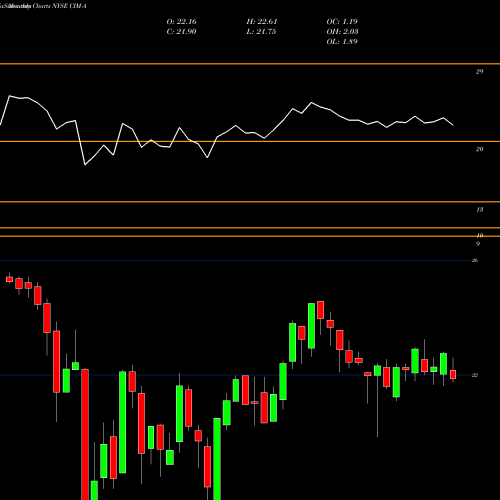Click the 'Charts NYSE CIM-A' title text

point(59,6)
